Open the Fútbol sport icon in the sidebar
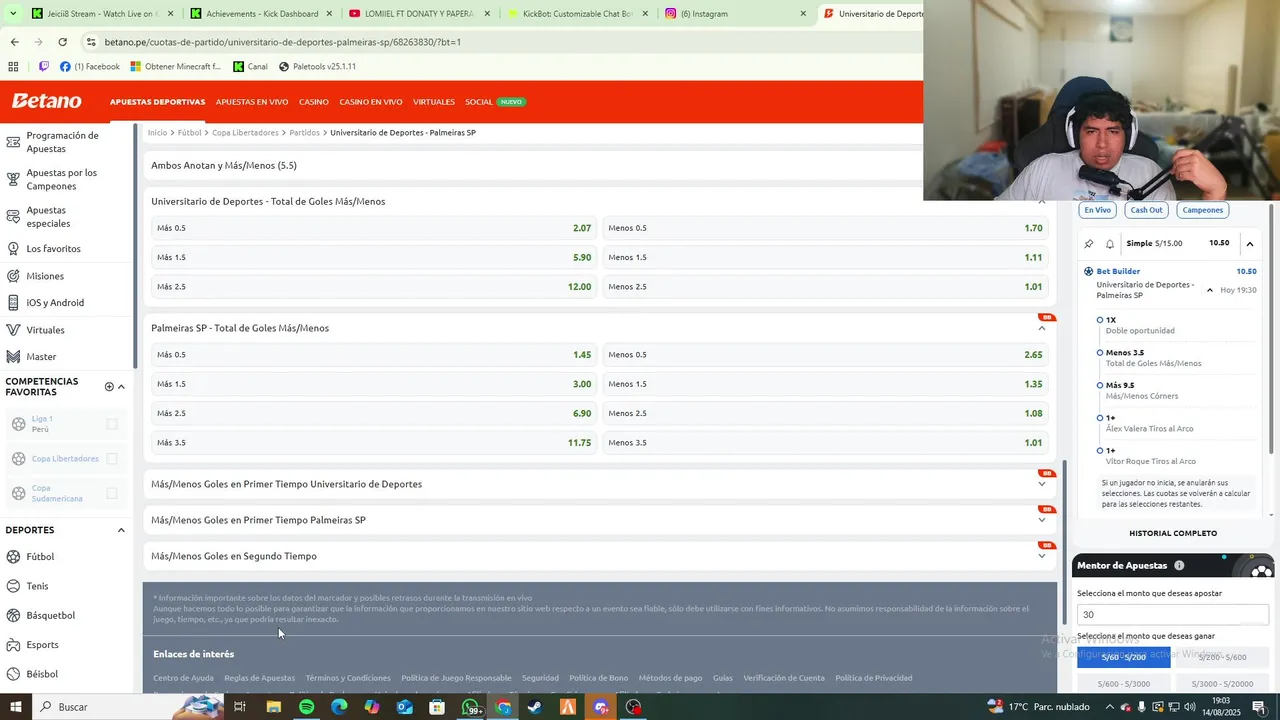 (14, 557)
